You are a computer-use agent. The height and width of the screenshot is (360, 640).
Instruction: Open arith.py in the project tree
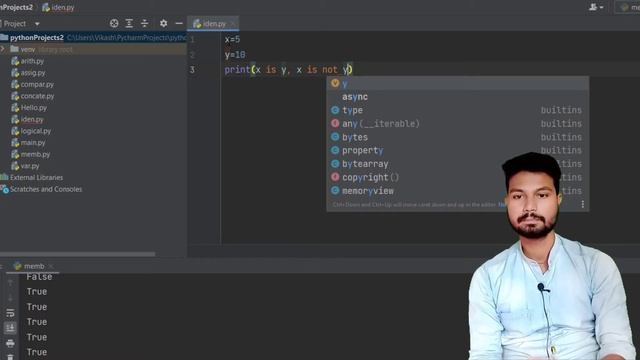coord(32,61)
